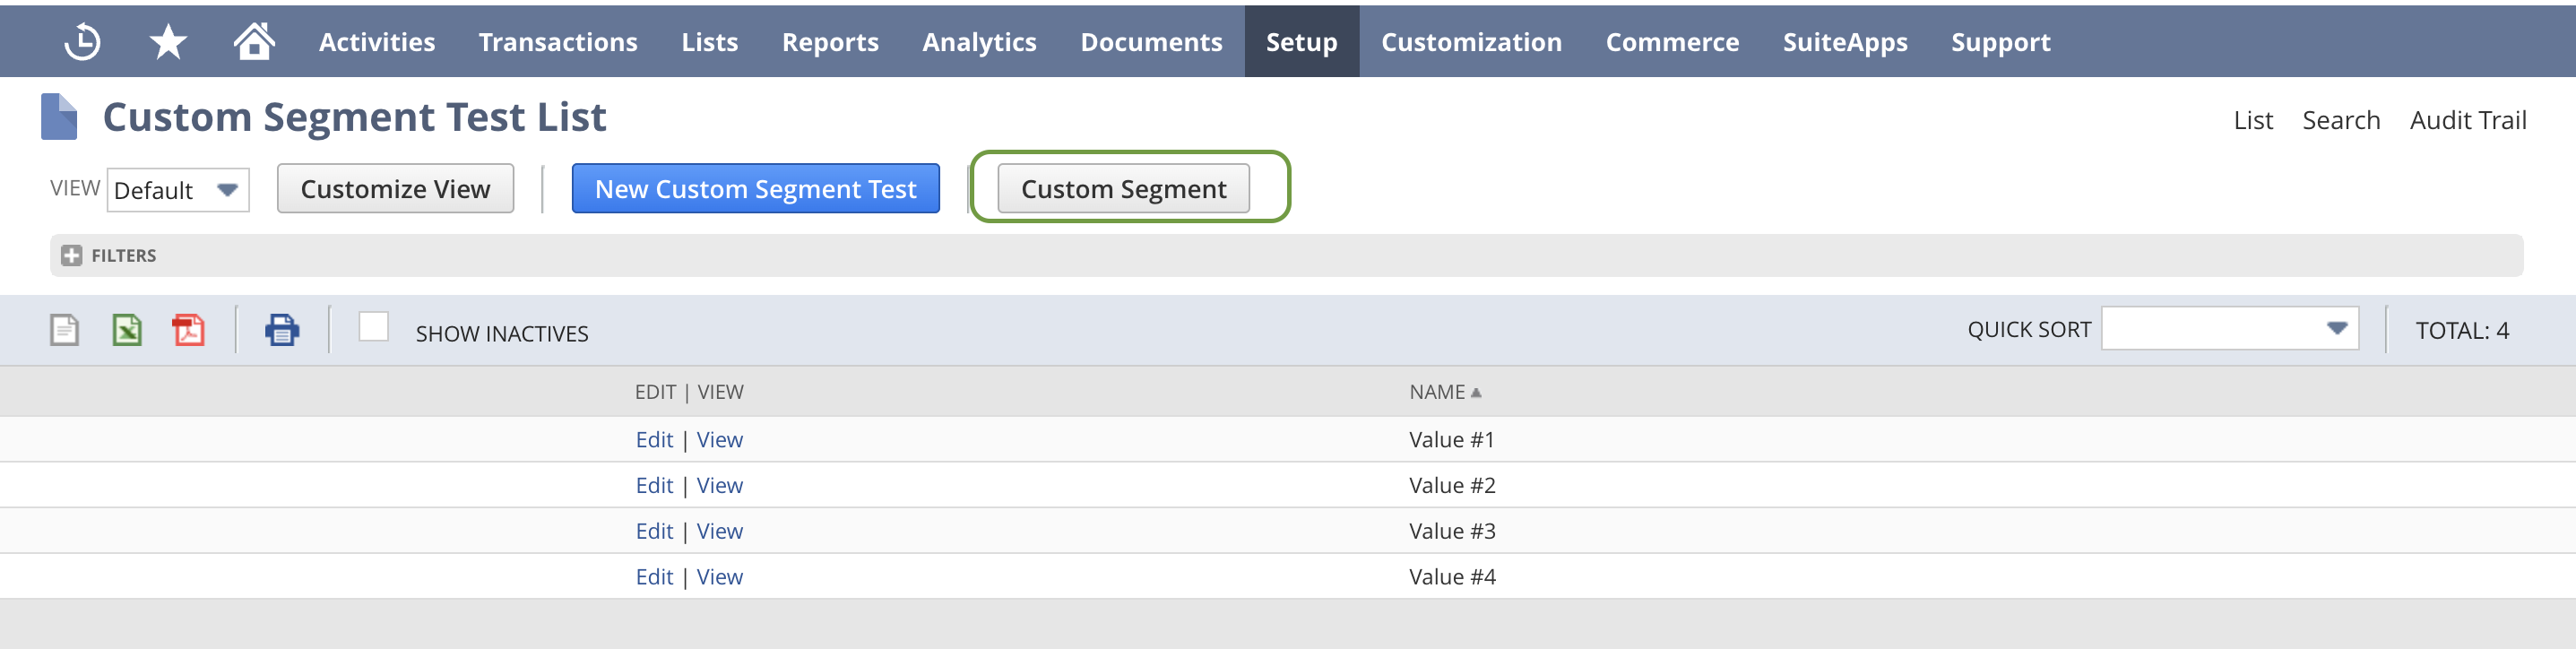Open the Audit Trail link

[2467, 120]
